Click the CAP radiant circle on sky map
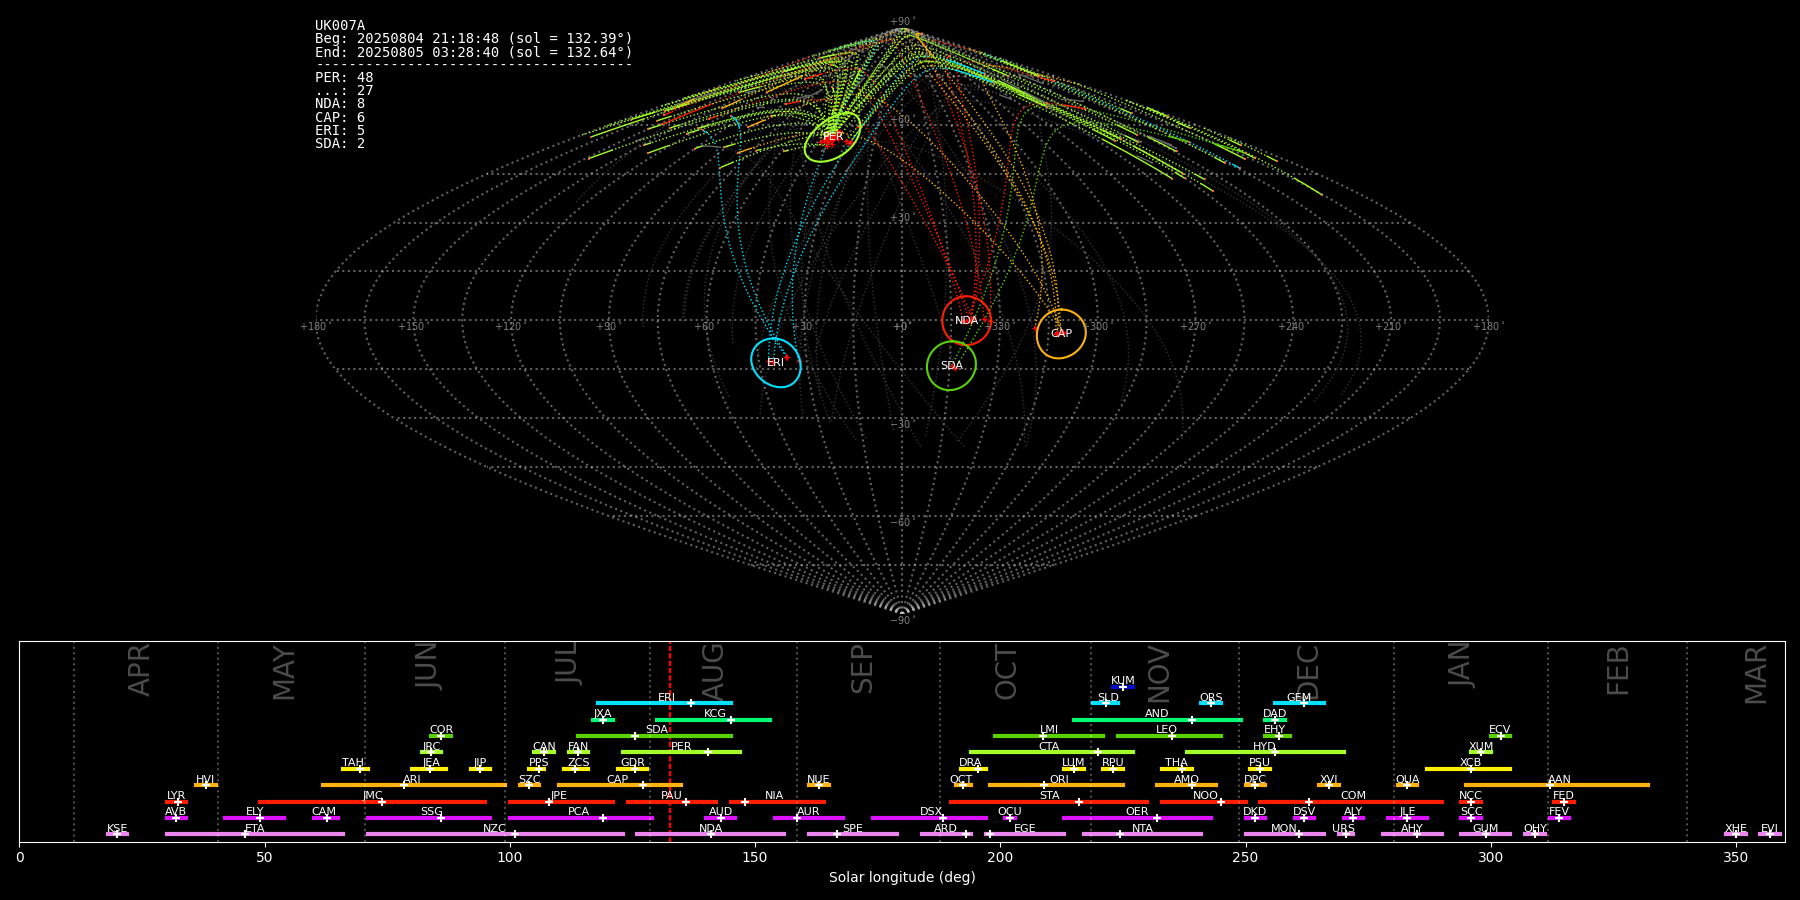Screen dimensions: 1800x900 (x=1061, y=334)
